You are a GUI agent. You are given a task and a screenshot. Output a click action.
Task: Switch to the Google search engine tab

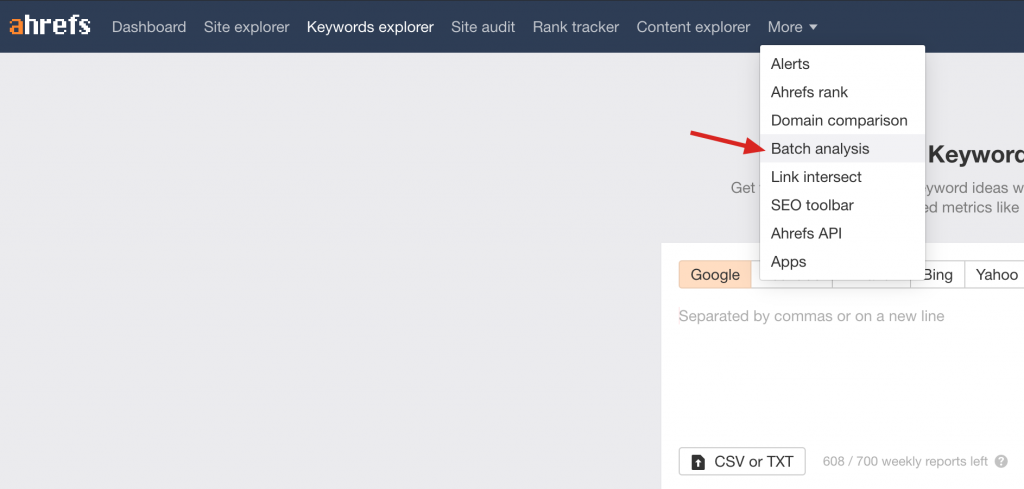715,275
